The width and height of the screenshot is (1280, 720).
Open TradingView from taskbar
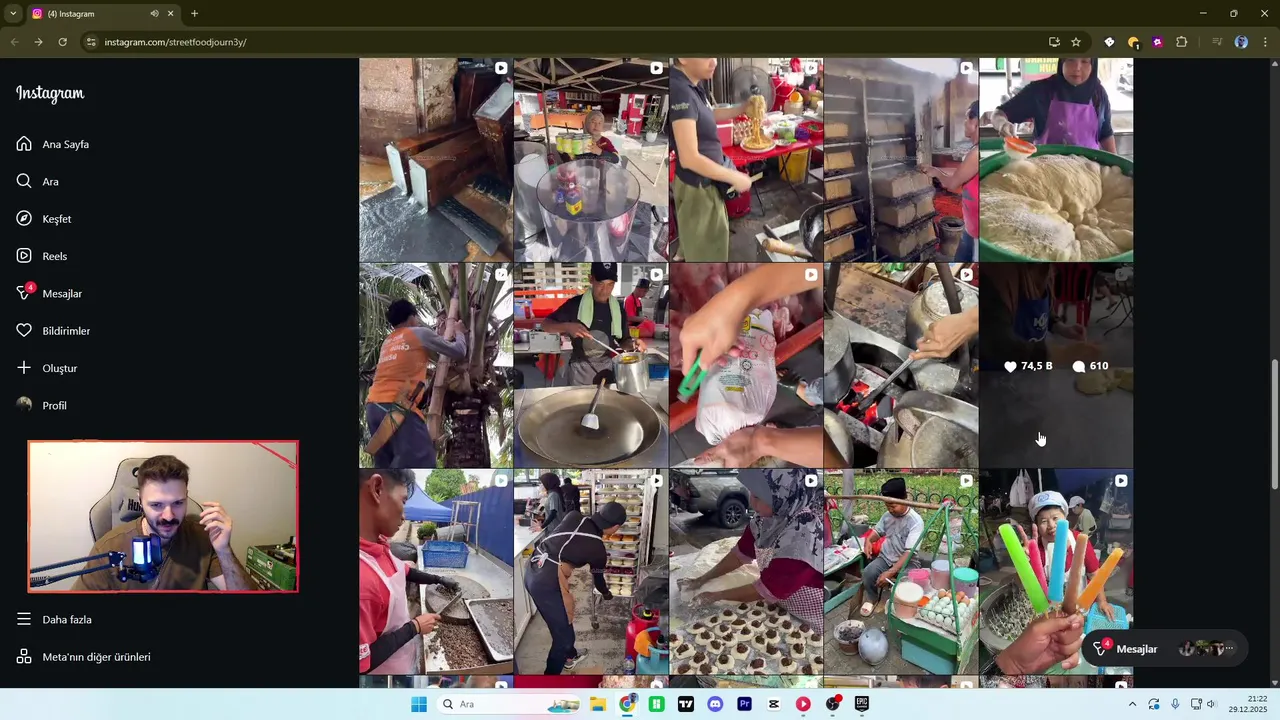click(x=685, y=704)
